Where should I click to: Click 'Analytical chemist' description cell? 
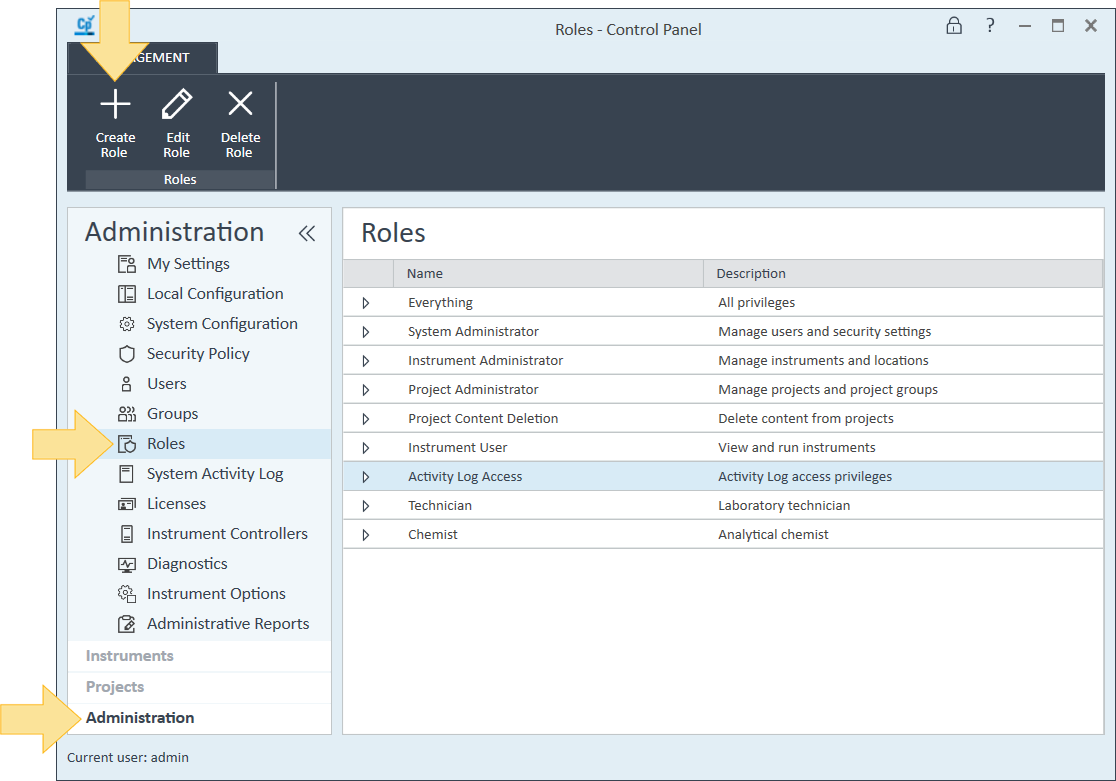coord(773,535)
